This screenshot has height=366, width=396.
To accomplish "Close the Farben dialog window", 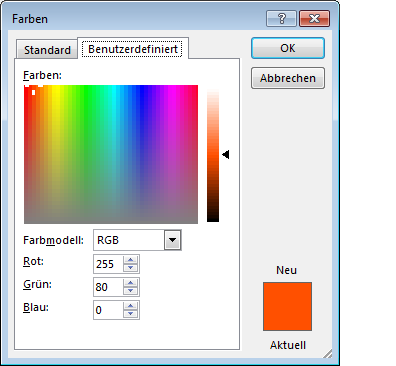I will pos(315,19).
